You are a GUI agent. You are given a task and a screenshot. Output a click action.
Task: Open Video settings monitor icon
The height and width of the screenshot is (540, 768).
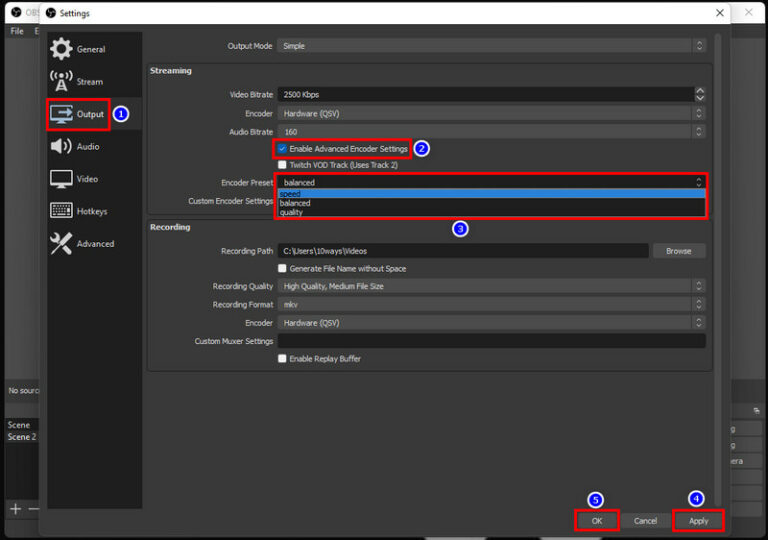pos(61,179)
